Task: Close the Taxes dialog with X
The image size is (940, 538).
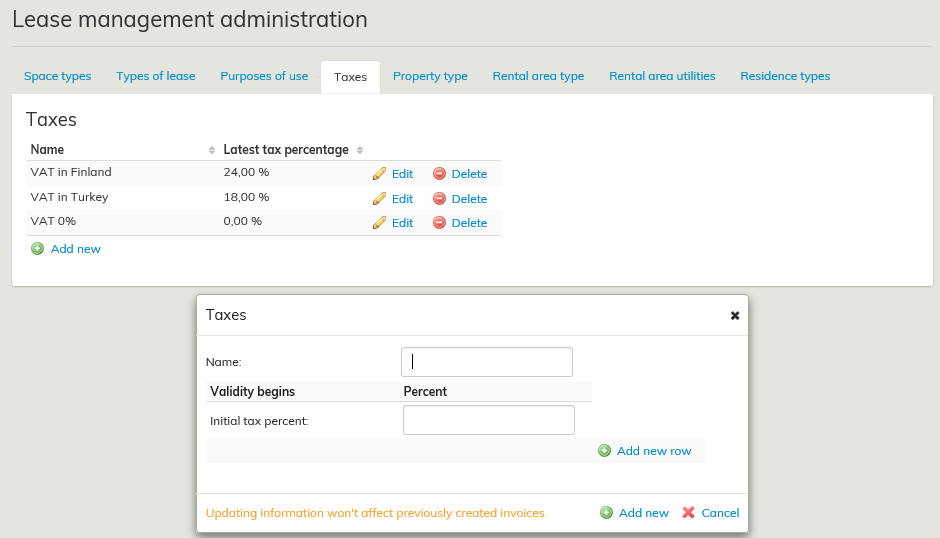Action: [735, 315]
